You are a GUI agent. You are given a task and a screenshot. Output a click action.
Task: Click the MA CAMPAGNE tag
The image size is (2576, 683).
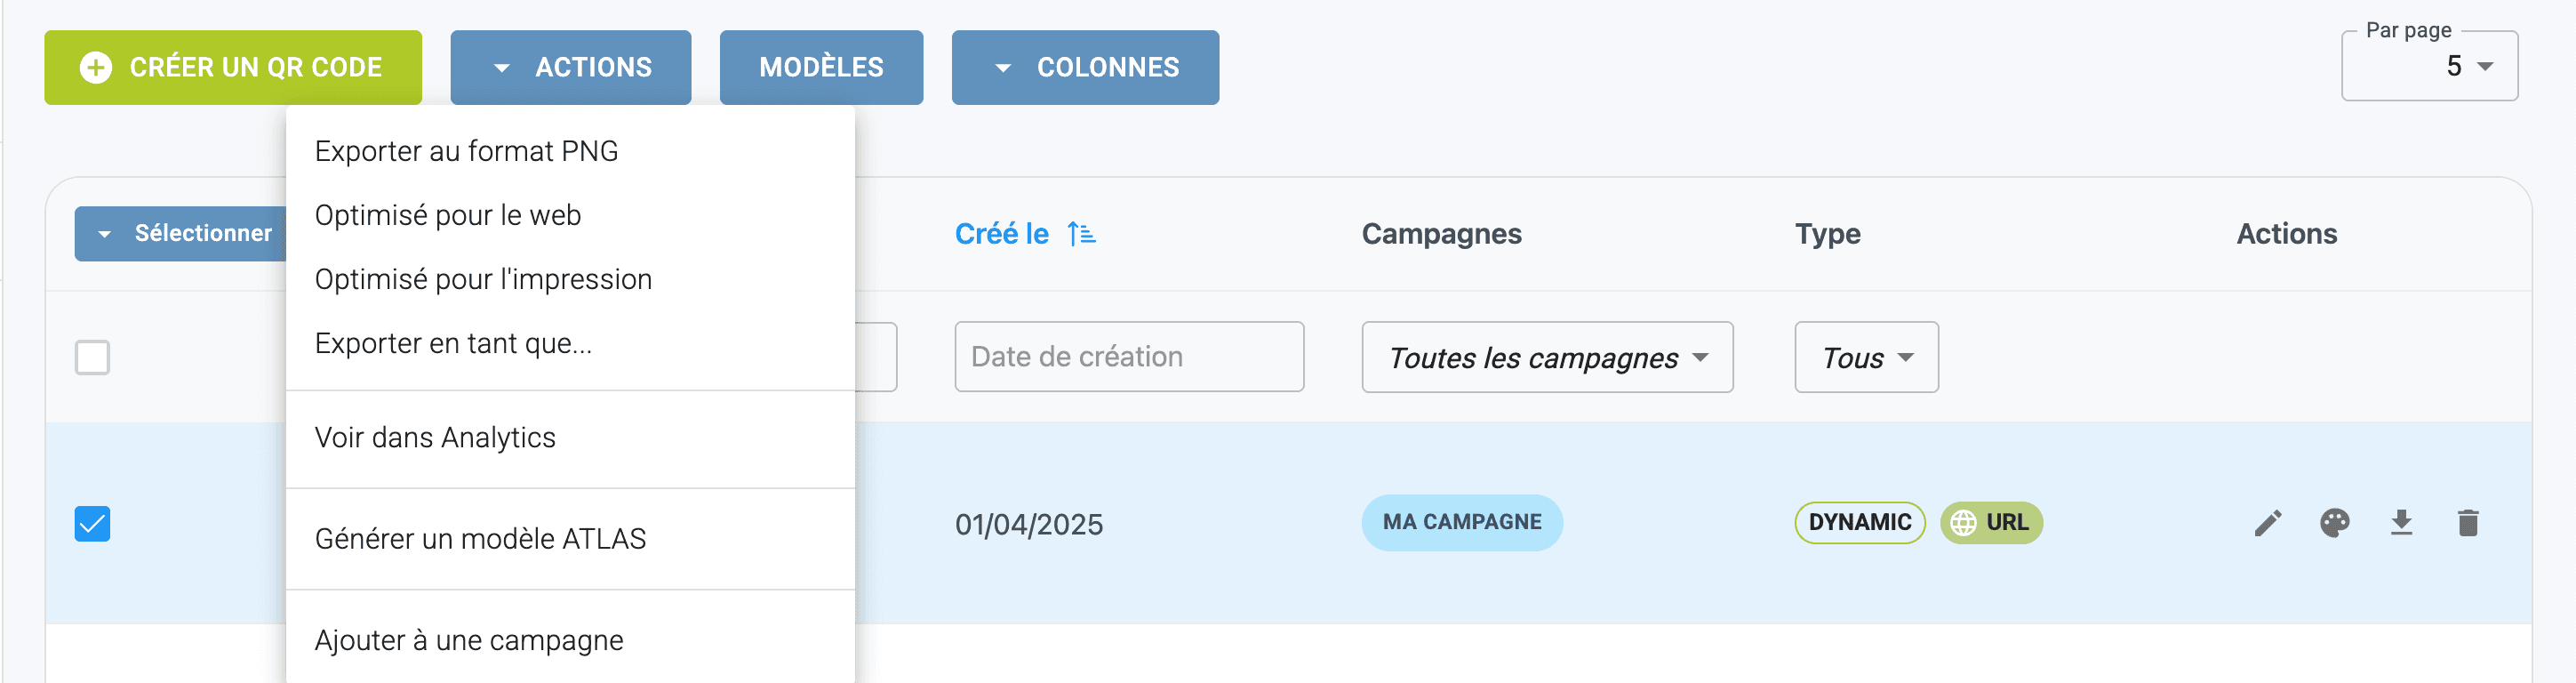tap(1461, 523)
